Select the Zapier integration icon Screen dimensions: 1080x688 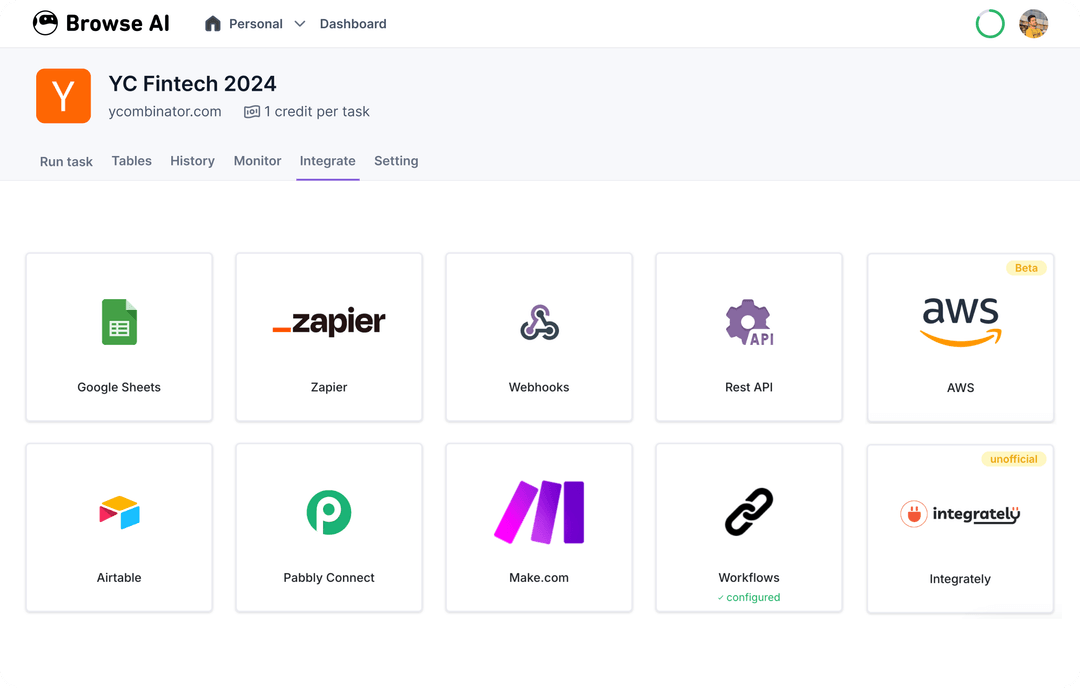tap(328, 322)
